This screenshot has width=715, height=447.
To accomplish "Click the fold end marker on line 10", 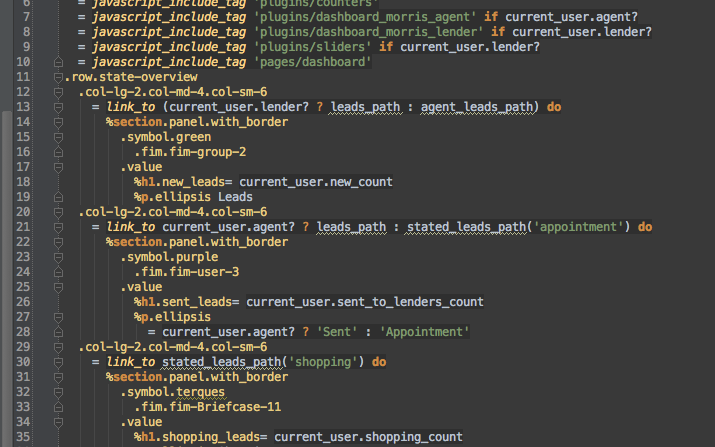I will coord(58,62).
